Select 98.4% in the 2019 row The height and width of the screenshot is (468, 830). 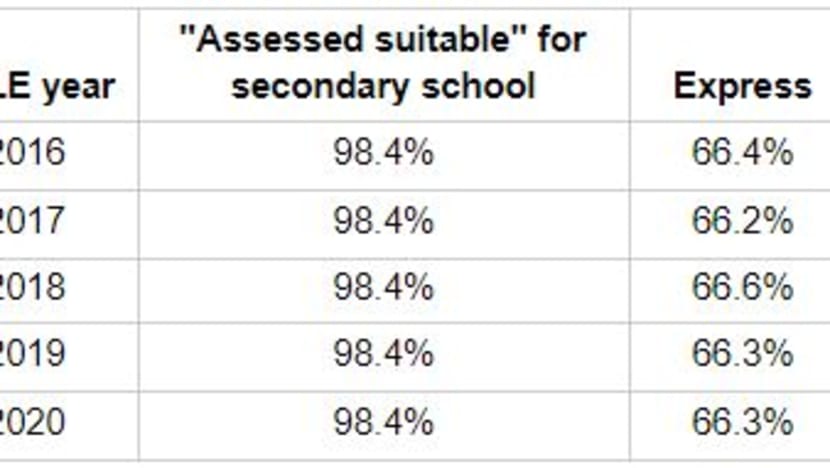[x=384, y=354]
